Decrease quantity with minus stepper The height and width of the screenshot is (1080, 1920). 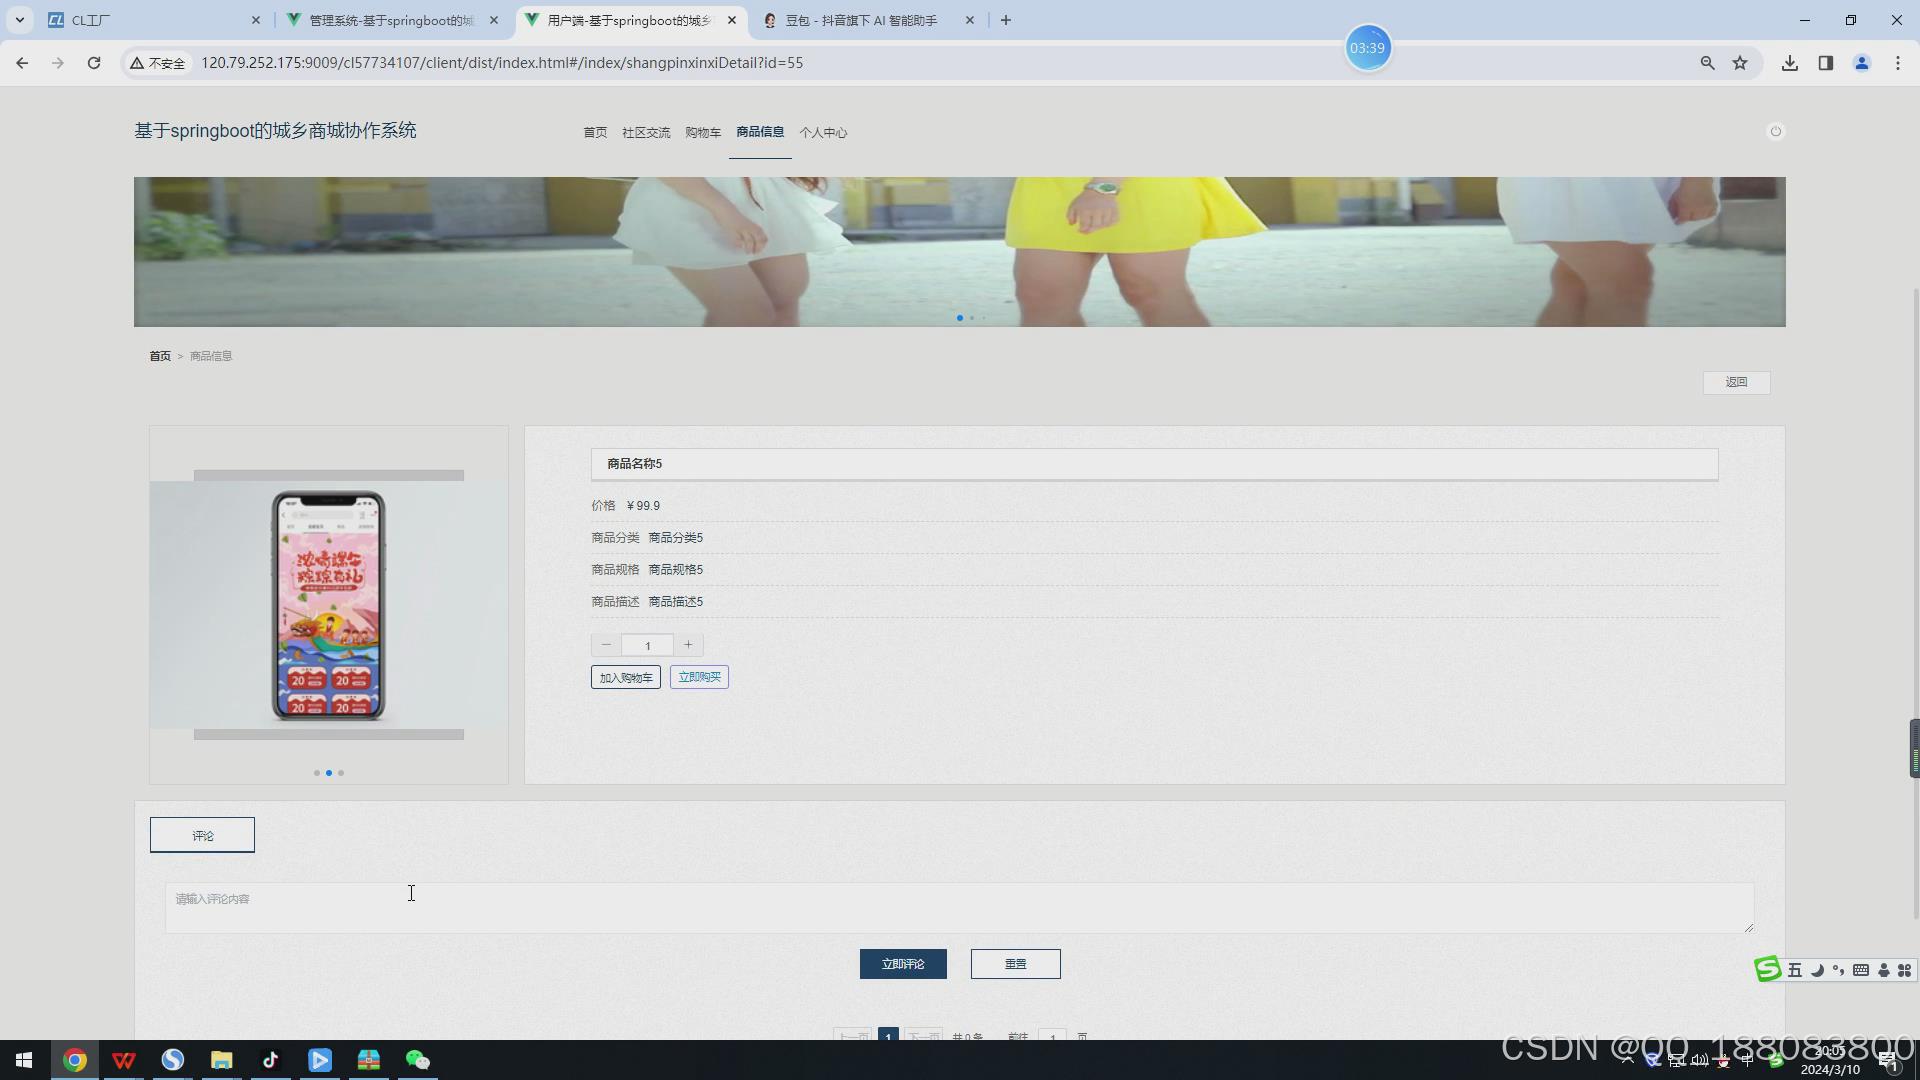click(x=606, y=645)
